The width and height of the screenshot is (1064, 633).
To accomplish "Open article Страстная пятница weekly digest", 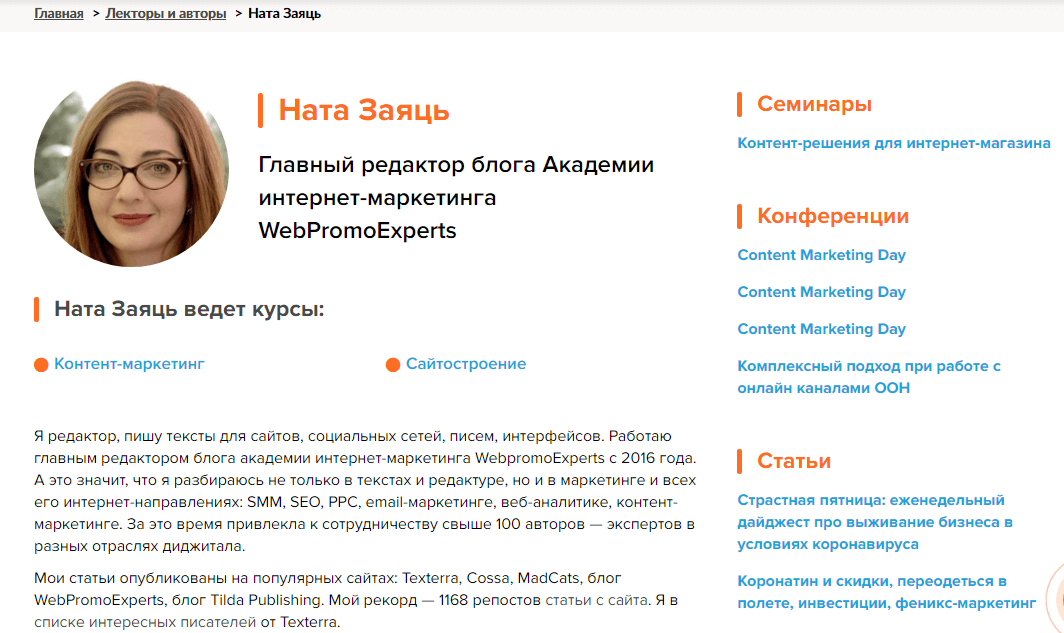I will (875, 522).
